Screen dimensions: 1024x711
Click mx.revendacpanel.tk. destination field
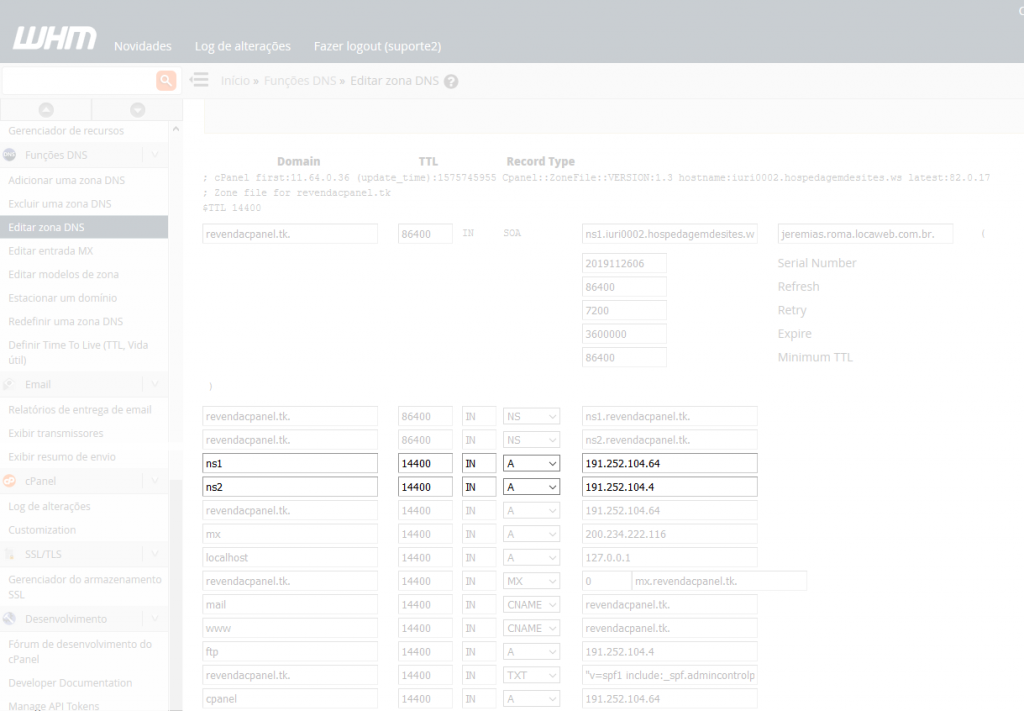(x=719, y=581)
